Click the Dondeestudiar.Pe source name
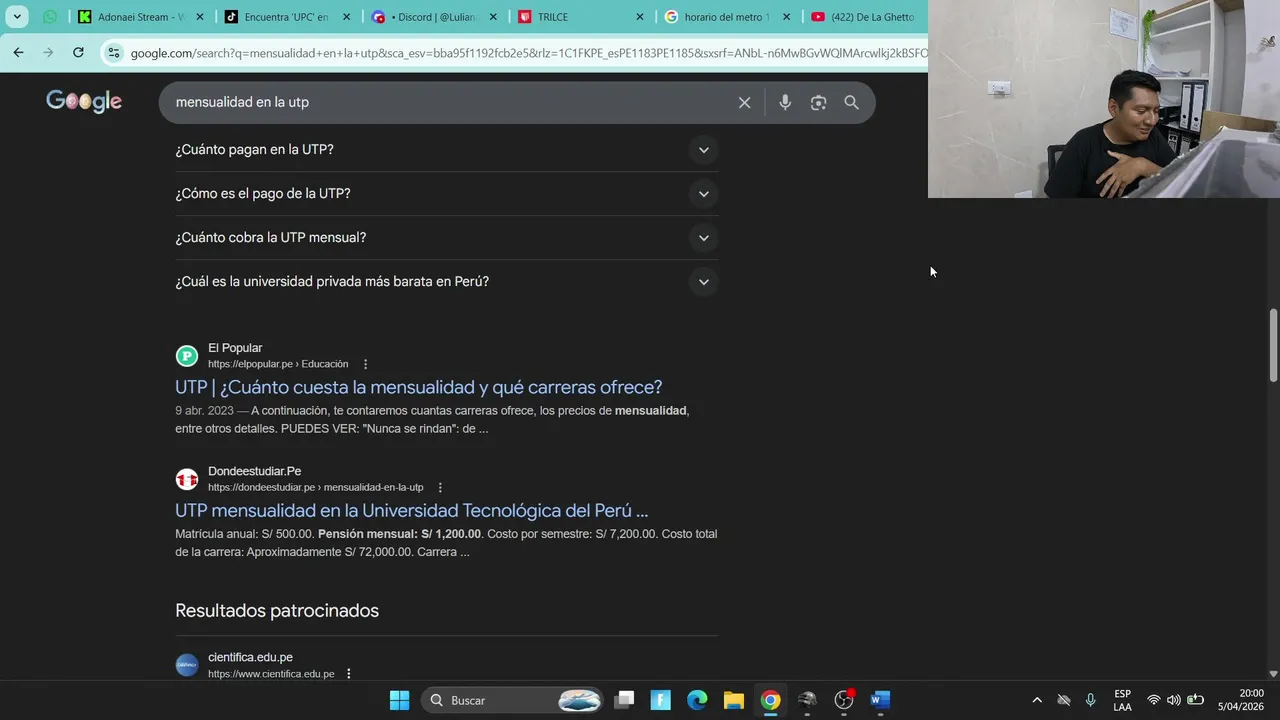Image resolution: width=1280 pixels, height=720 pixels. click(254, 471)
